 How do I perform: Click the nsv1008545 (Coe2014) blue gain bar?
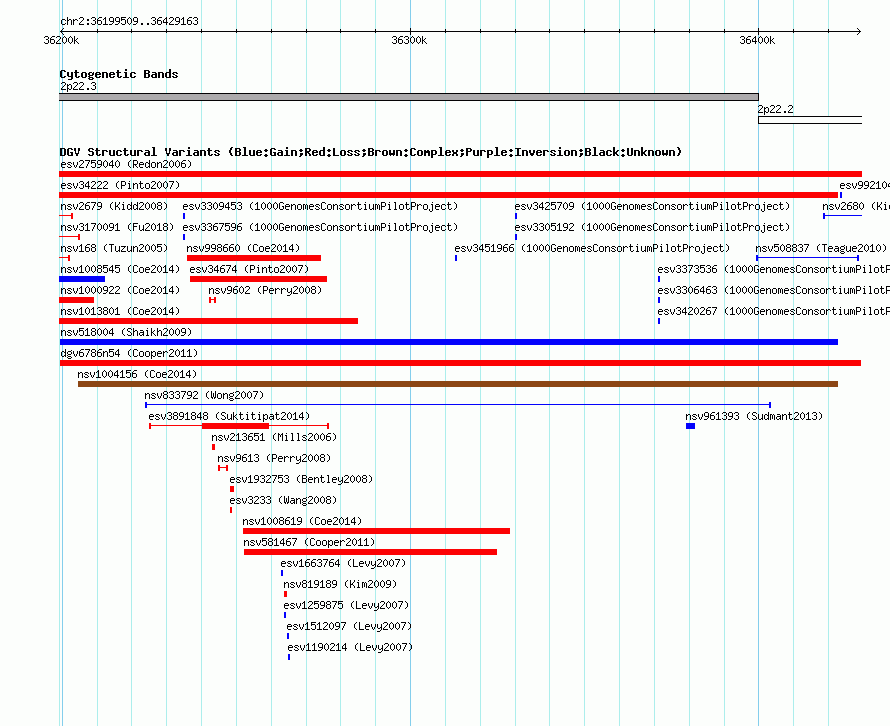coord(82,279)
